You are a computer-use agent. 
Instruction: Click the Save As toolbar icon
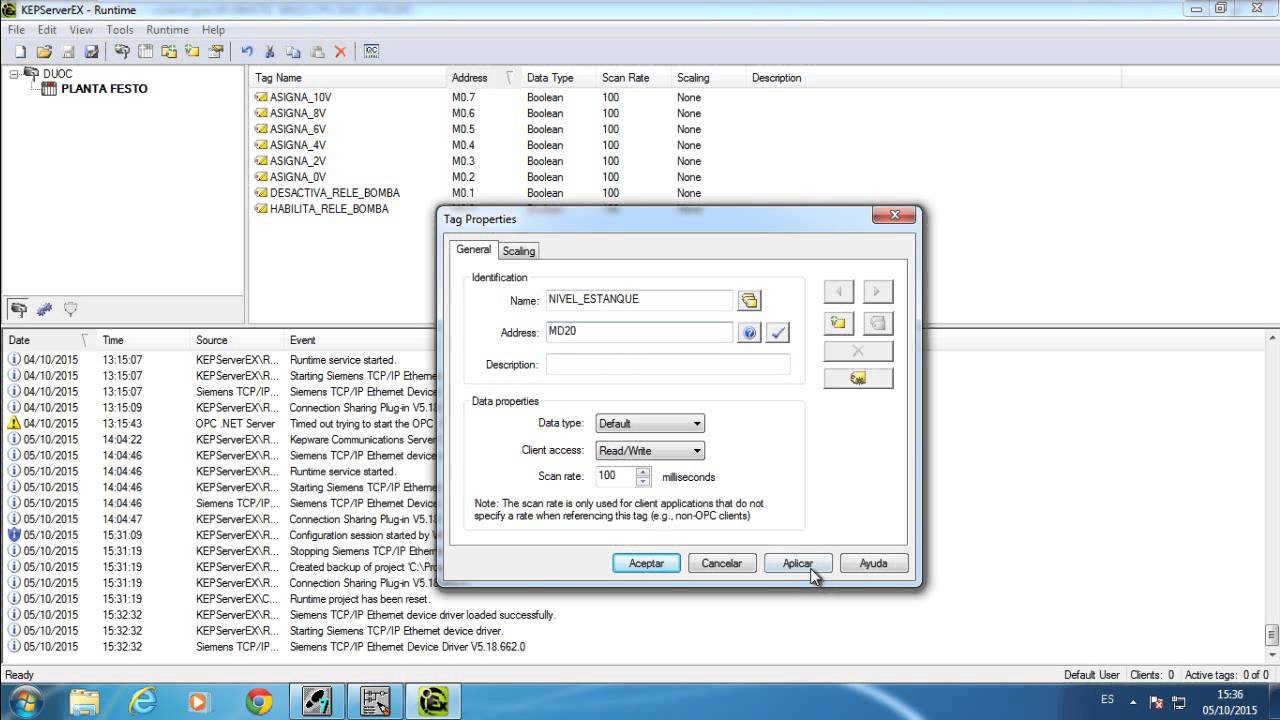click(x=91, y=51)
